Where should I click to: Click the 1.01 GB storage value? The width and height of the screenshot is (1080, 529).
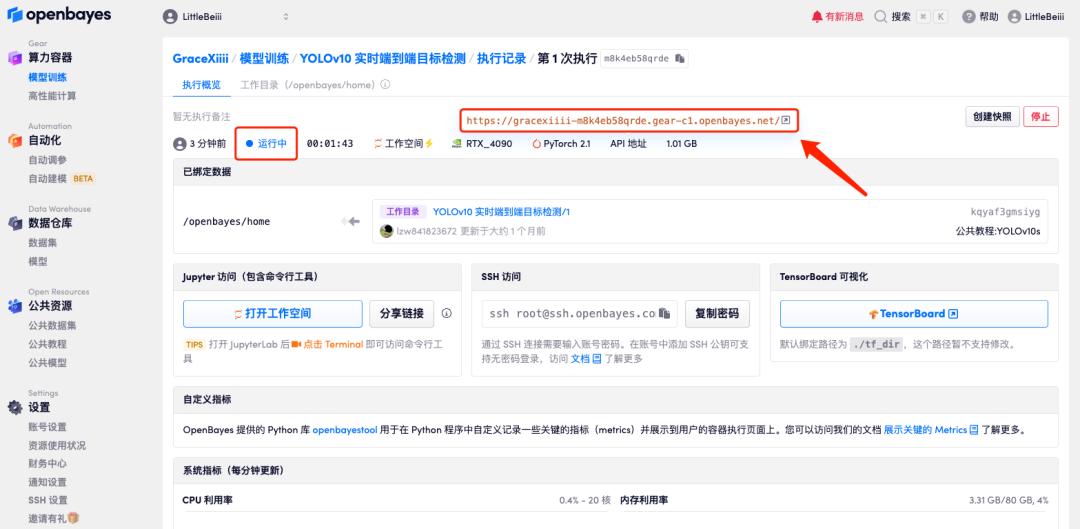681,144
